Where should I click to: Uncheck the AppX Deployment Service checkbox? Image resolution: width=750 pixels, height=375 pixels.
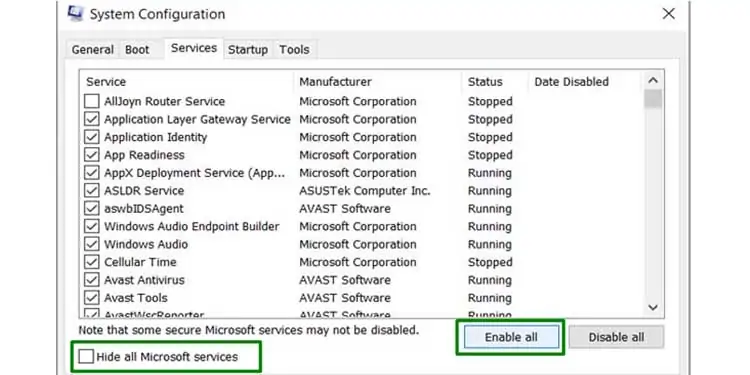click(x=91, y=173)
